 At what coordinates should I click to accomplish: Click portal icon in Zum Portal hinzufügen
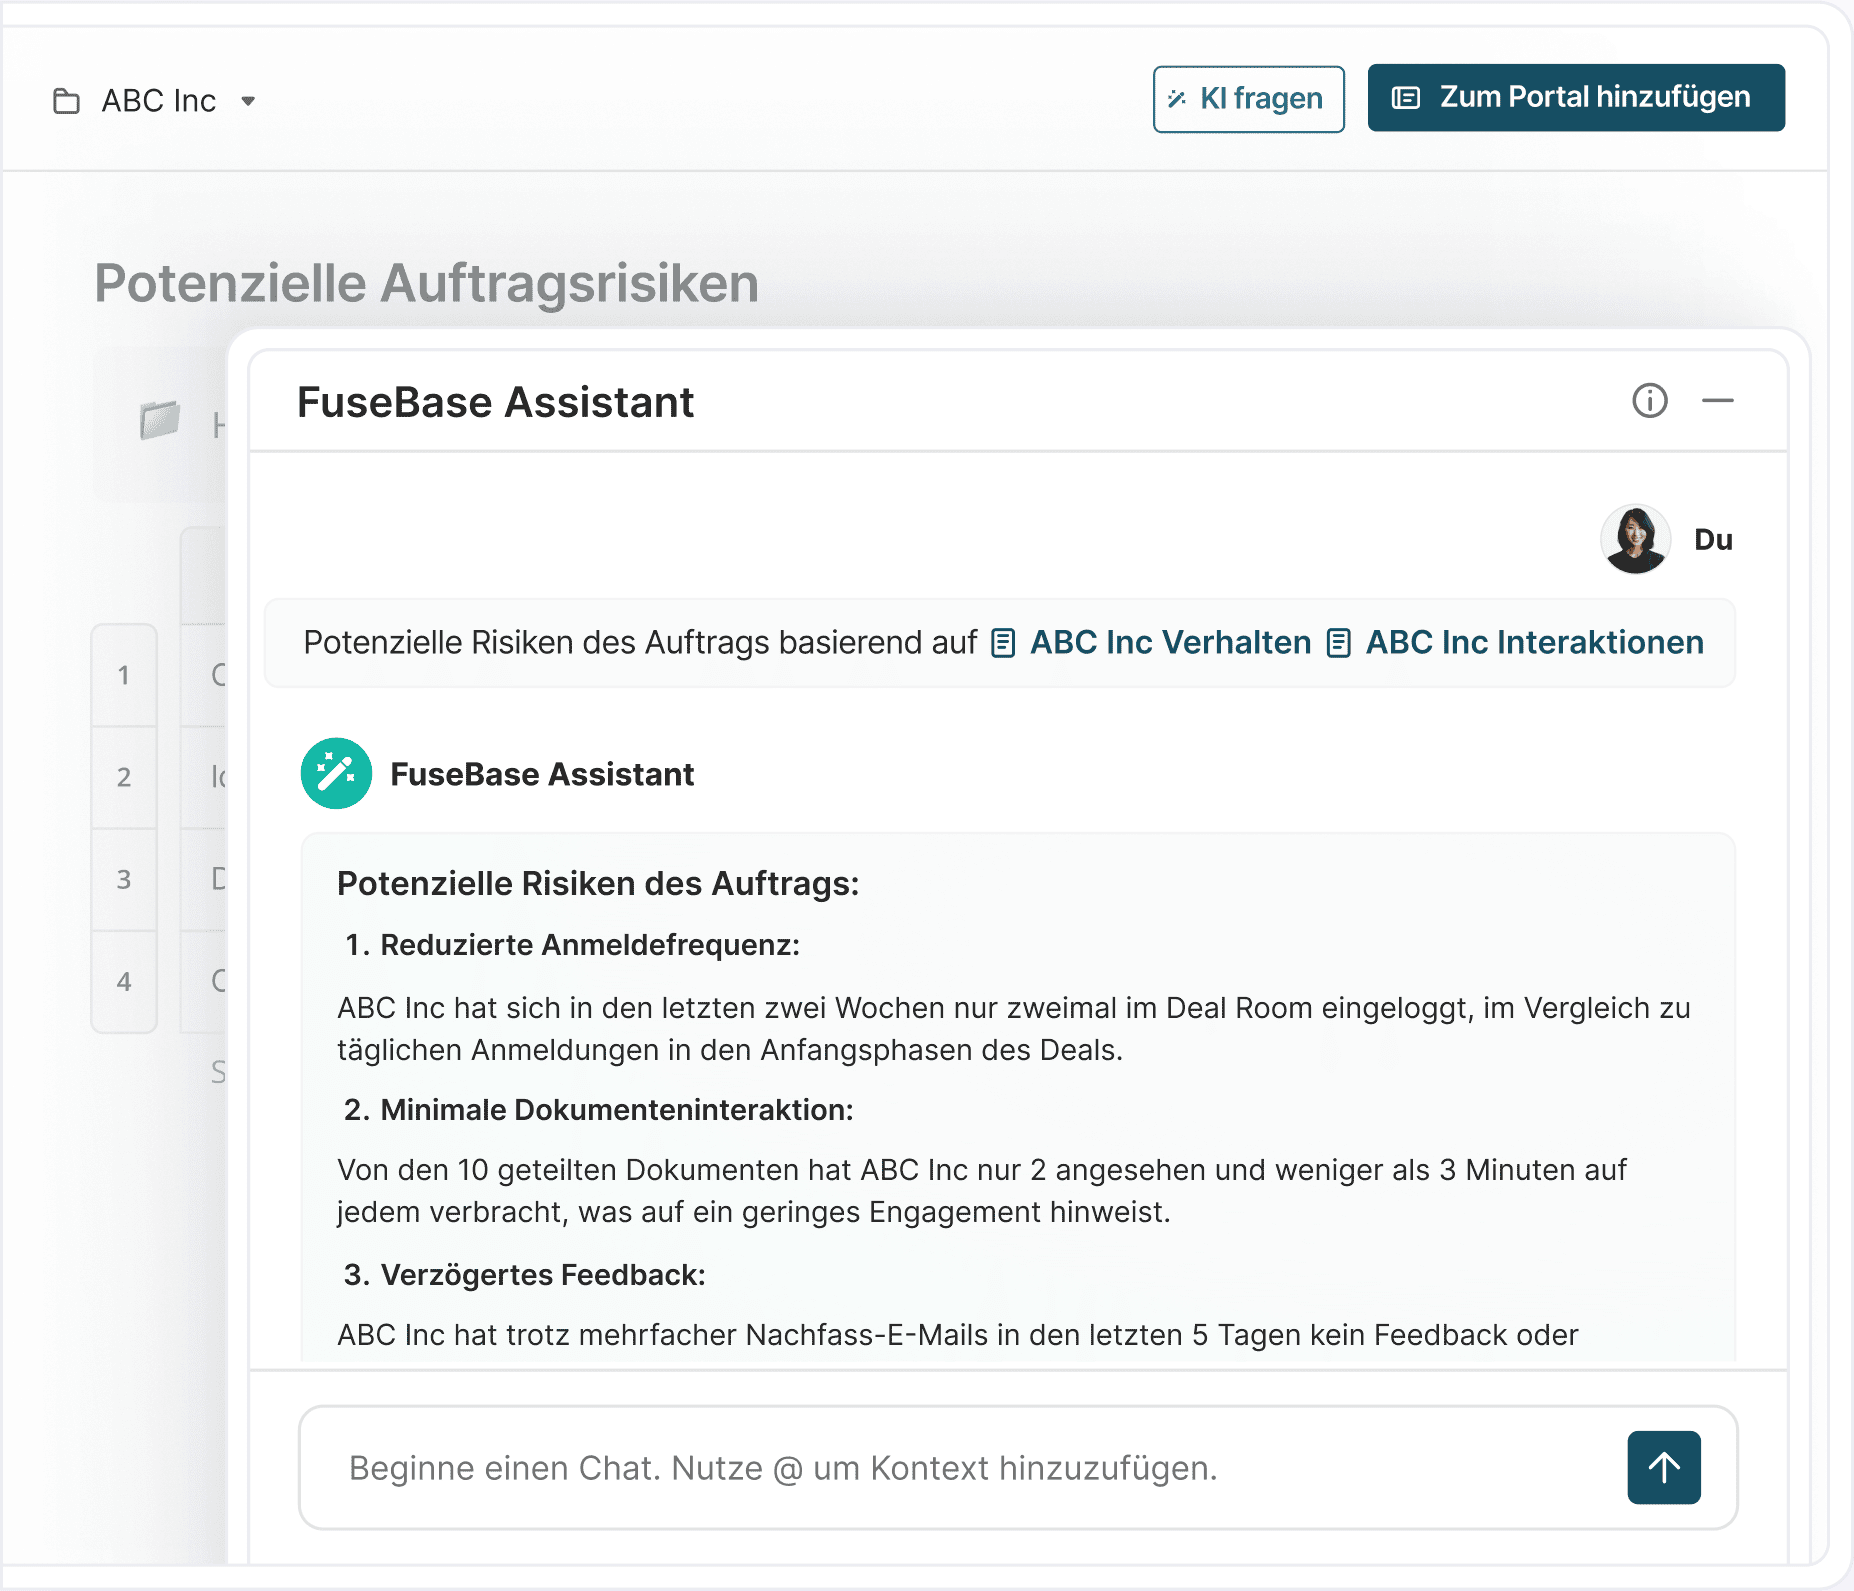coord(1406,98)
